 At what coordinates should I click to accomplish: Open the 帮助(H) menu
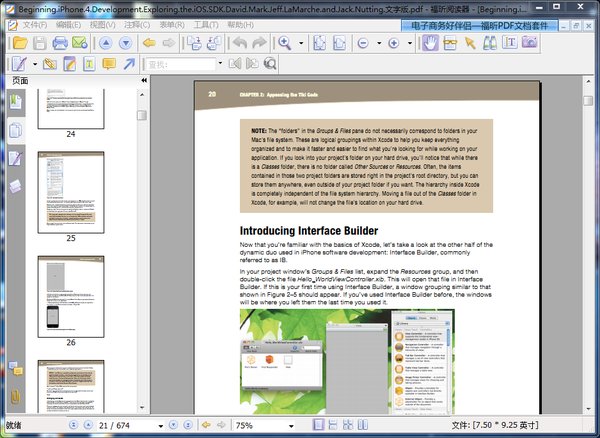(240, 25)
